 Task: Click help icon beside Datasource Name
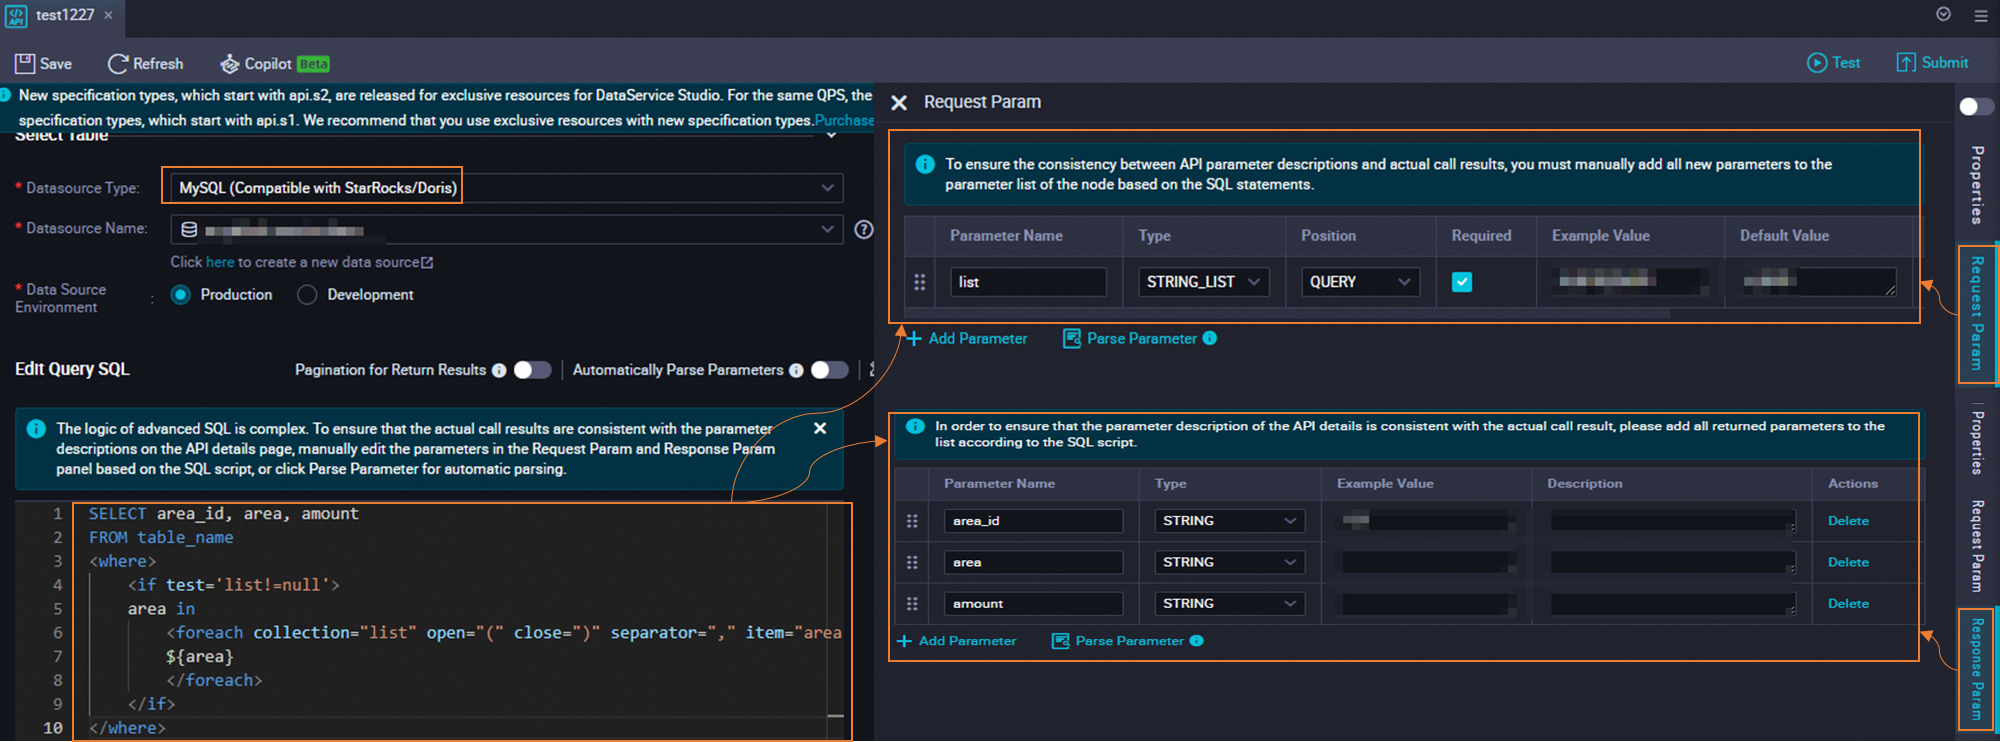pos(864,230)
